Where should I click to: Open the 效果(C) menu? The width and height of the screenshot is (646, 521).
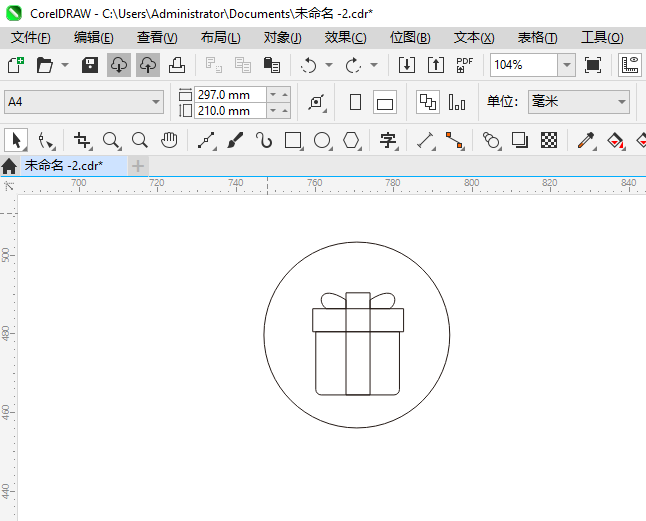[x=345, y=37]
